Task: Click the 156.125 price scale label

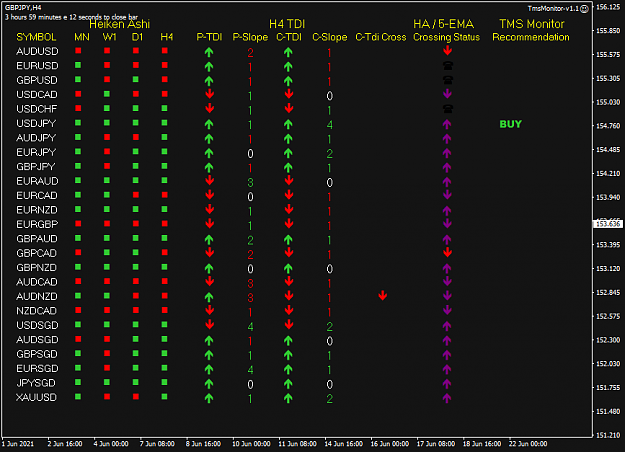Action: (x=608, y=7)
